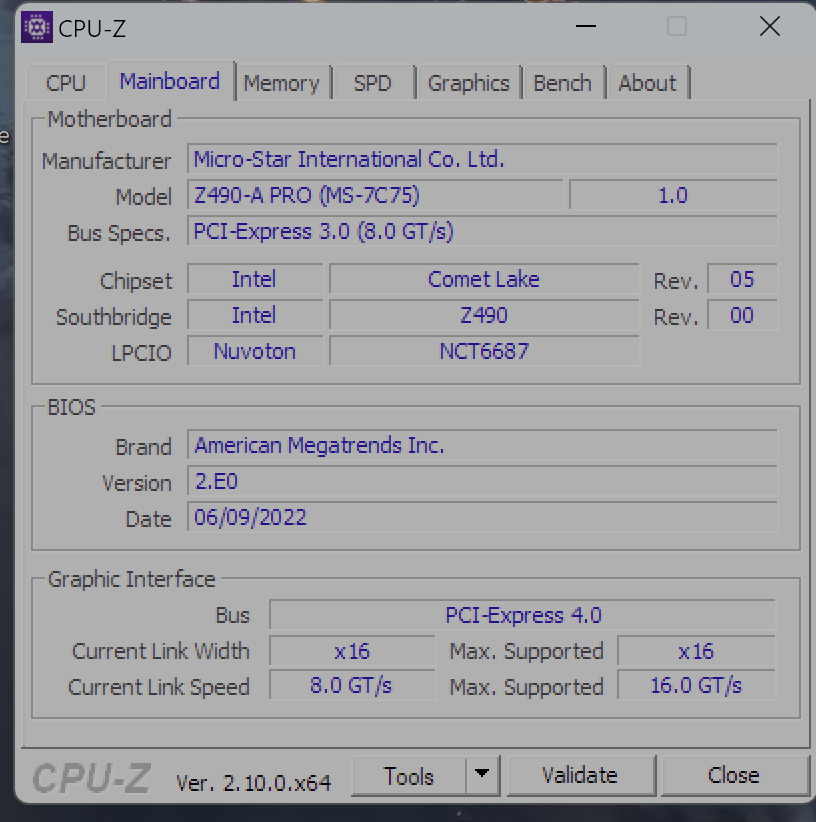Click BIOS brand American Megatrends Inc.
Screen dimensions: 816x822
click(482, 445)
